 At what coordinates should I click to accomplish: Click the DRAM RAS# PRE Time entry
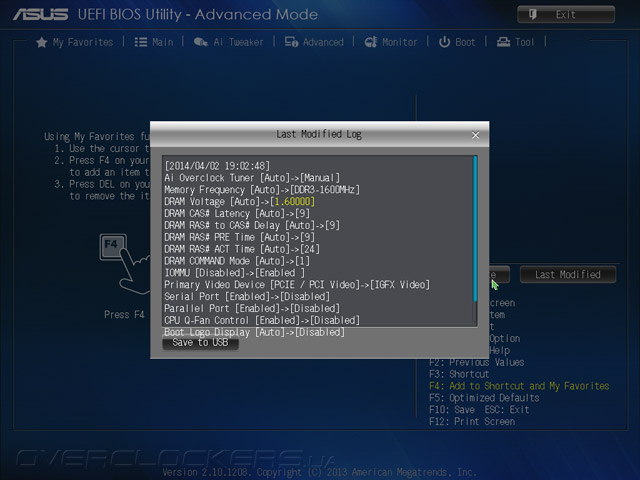240,237
